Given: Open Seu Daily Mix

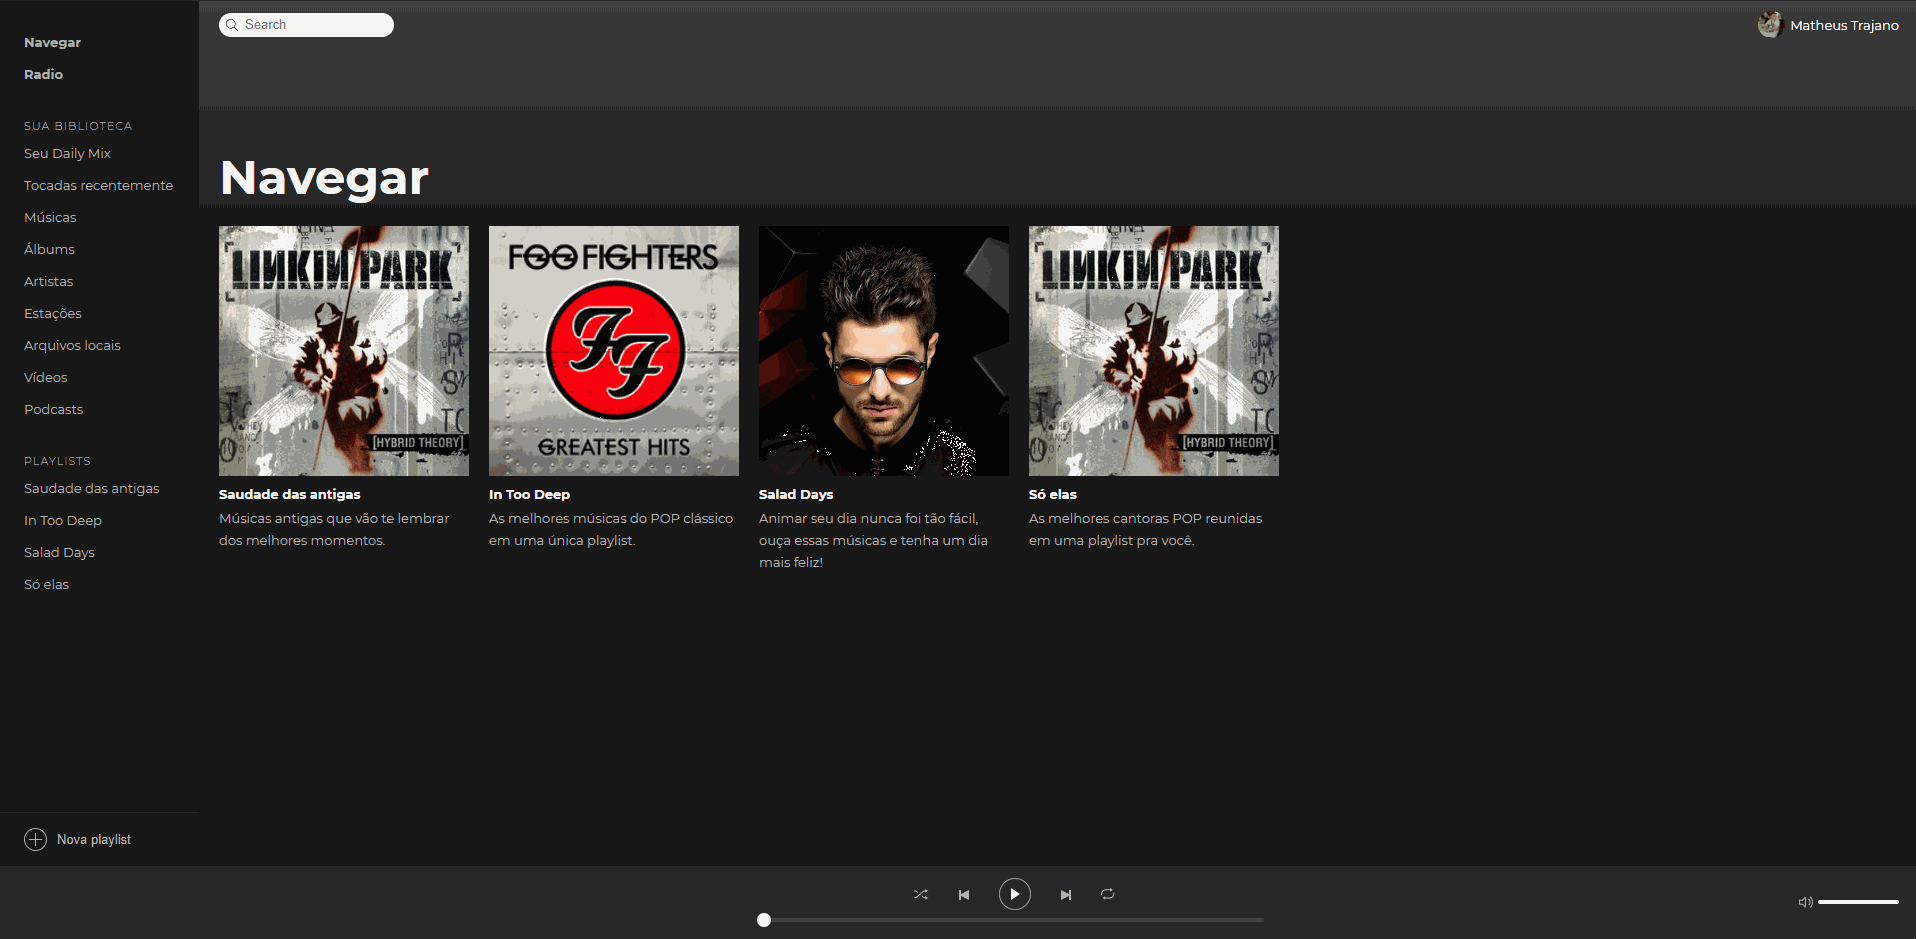Looking at the screenshot, I should pyautogui.click(x=67, y=154).
